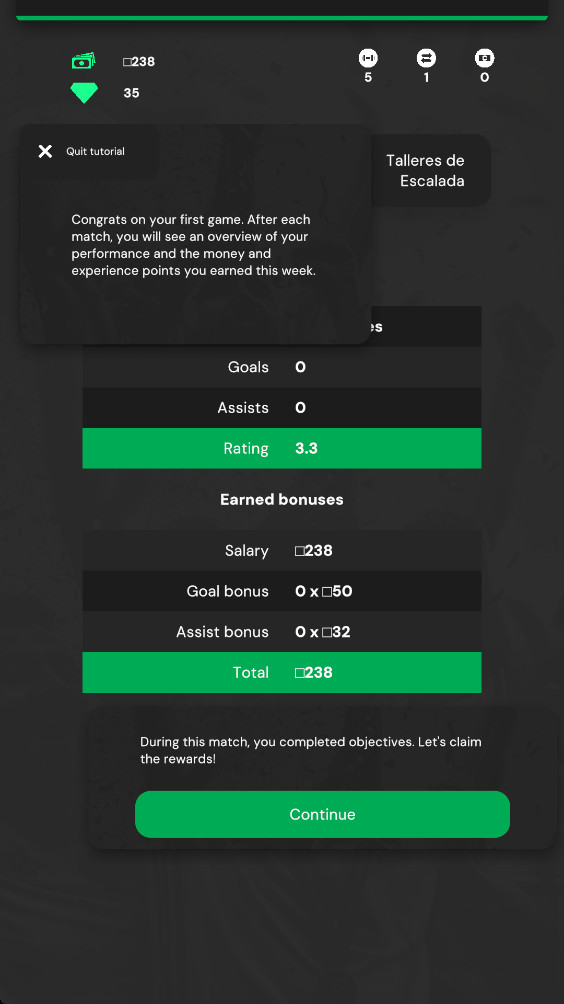Select the Assists stat row

[x=282, y=408]
